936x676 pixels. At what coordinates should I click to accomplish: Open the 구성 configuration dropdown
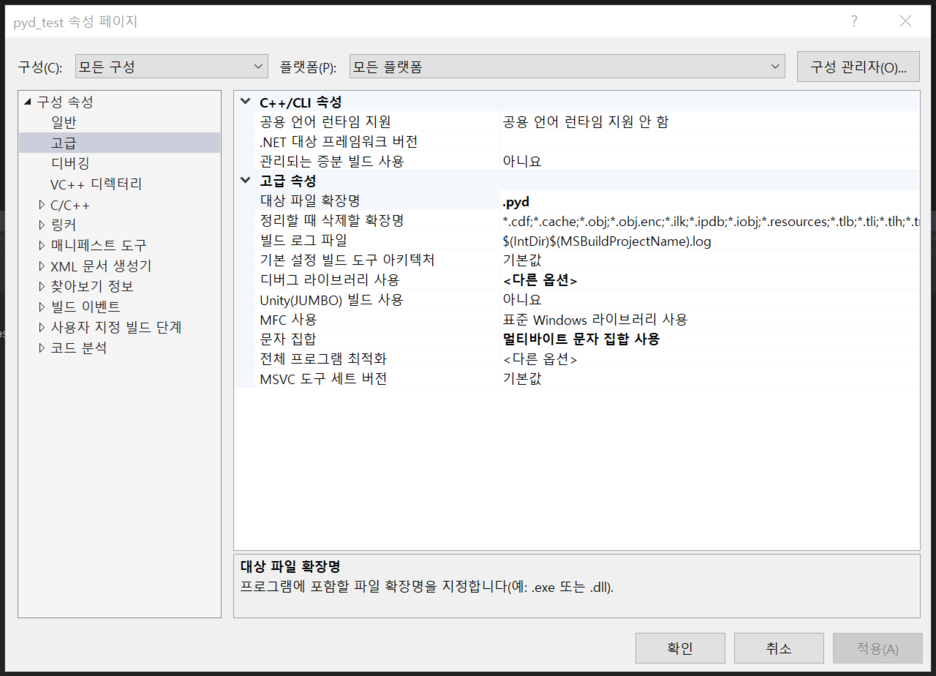[171, 67]
